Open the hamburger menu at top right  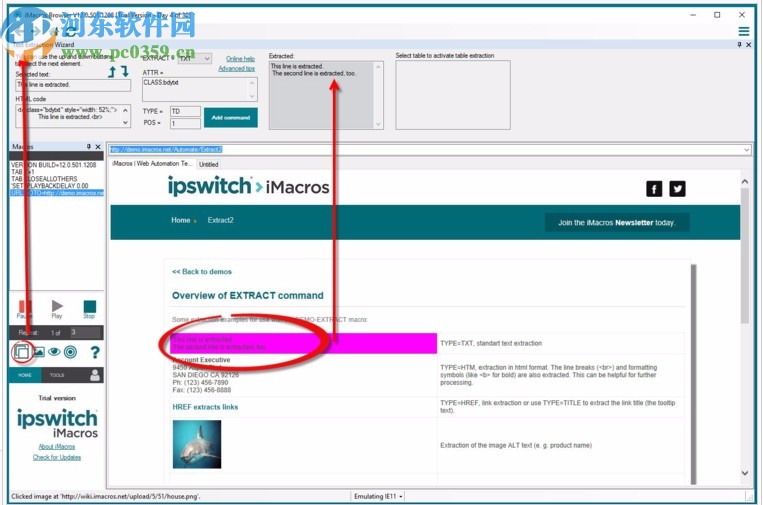pos(744,31)
